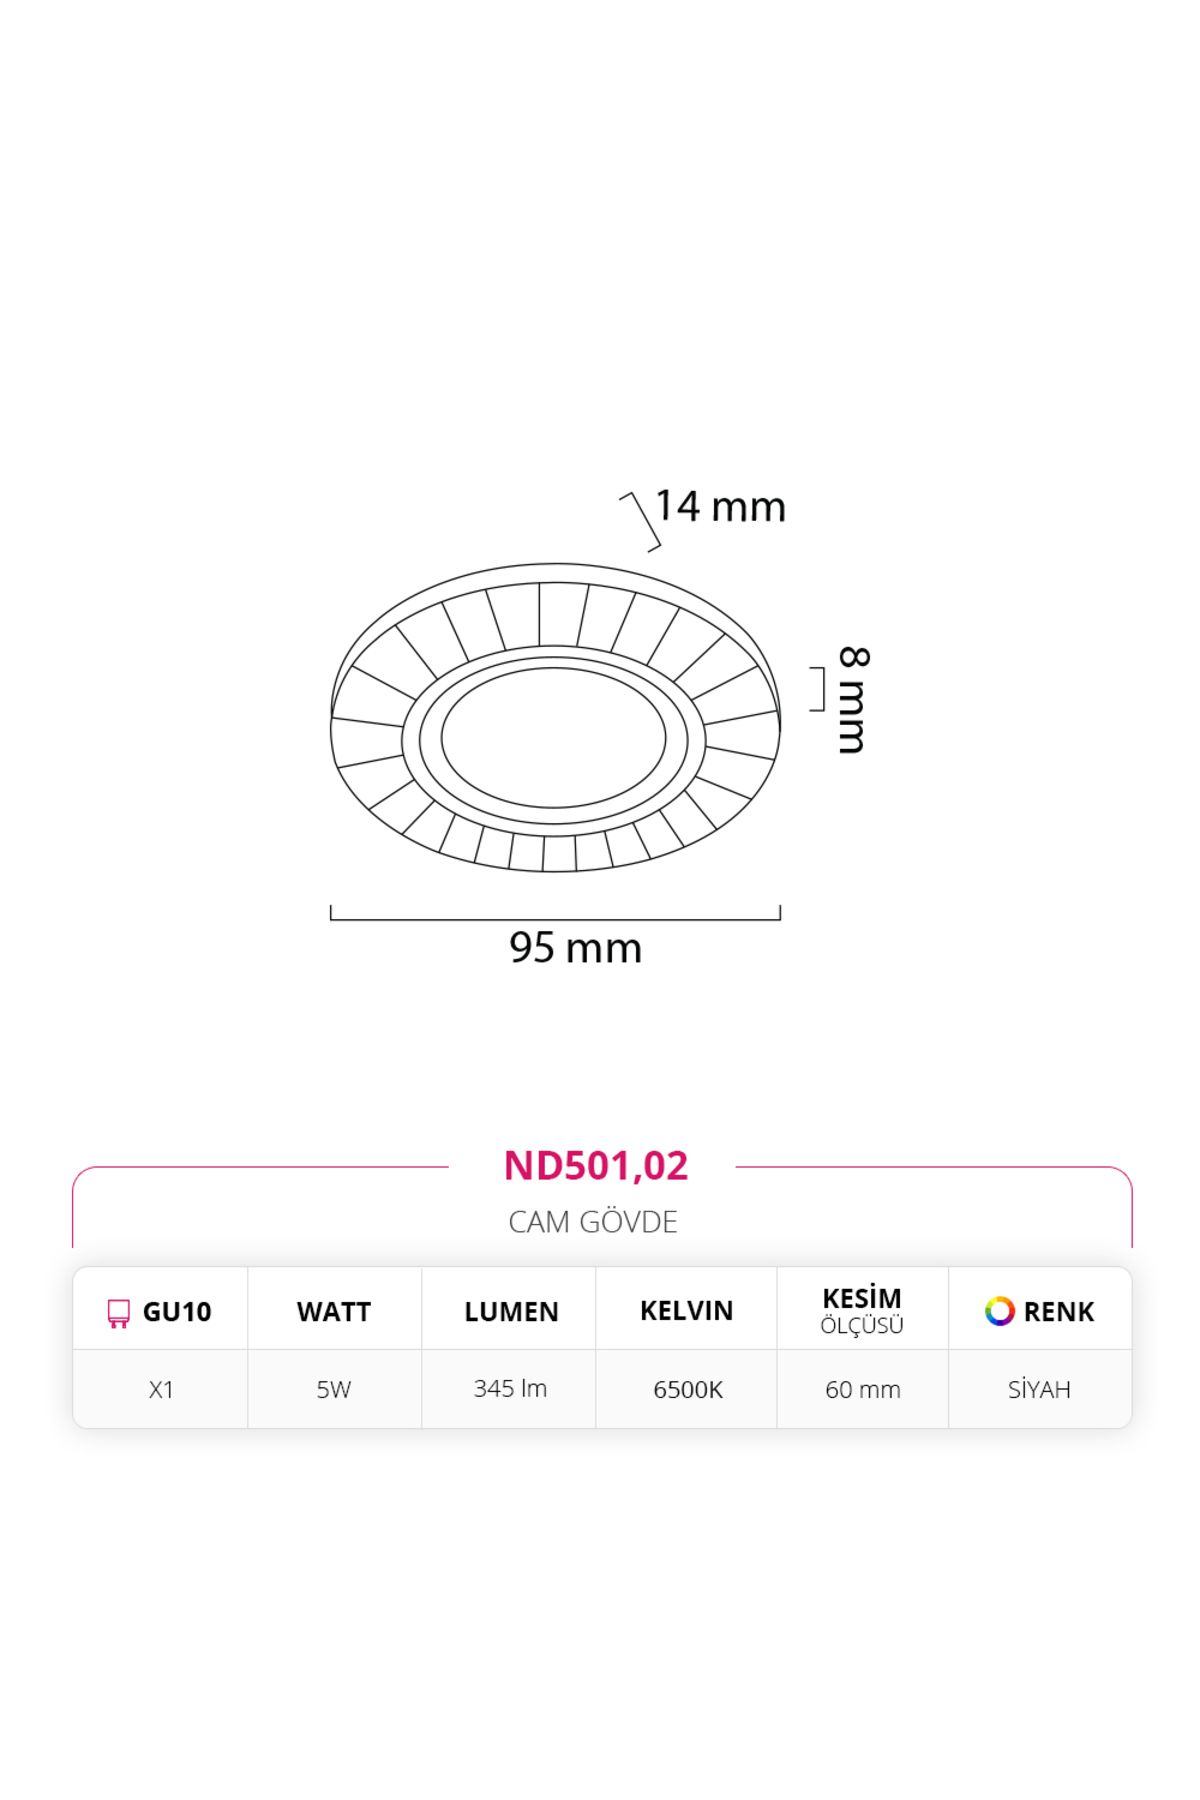Click the 8 mm height bracket mark
This screenshot has height=1800, width=1200.
pyautogui.click(x=817, y=689)
